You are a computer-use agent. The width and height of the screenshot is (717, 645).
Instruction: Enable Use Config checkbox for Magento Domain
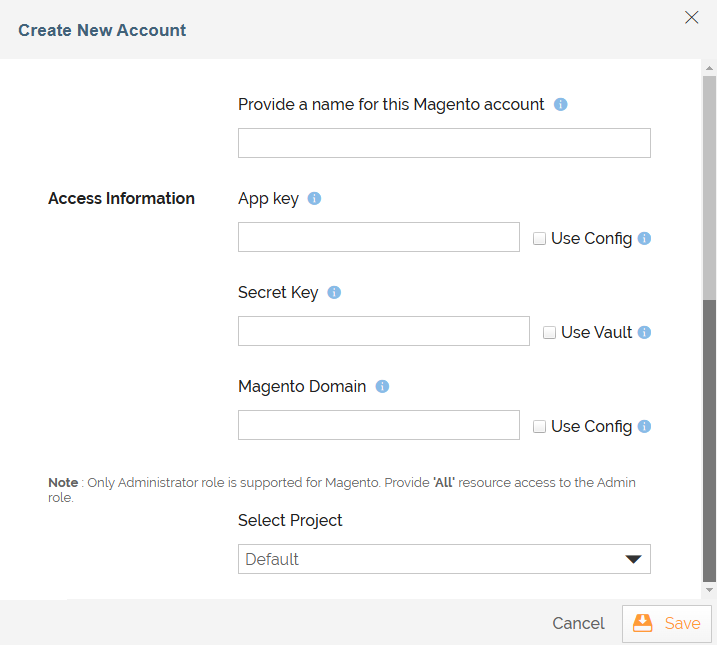click(539, 426)
